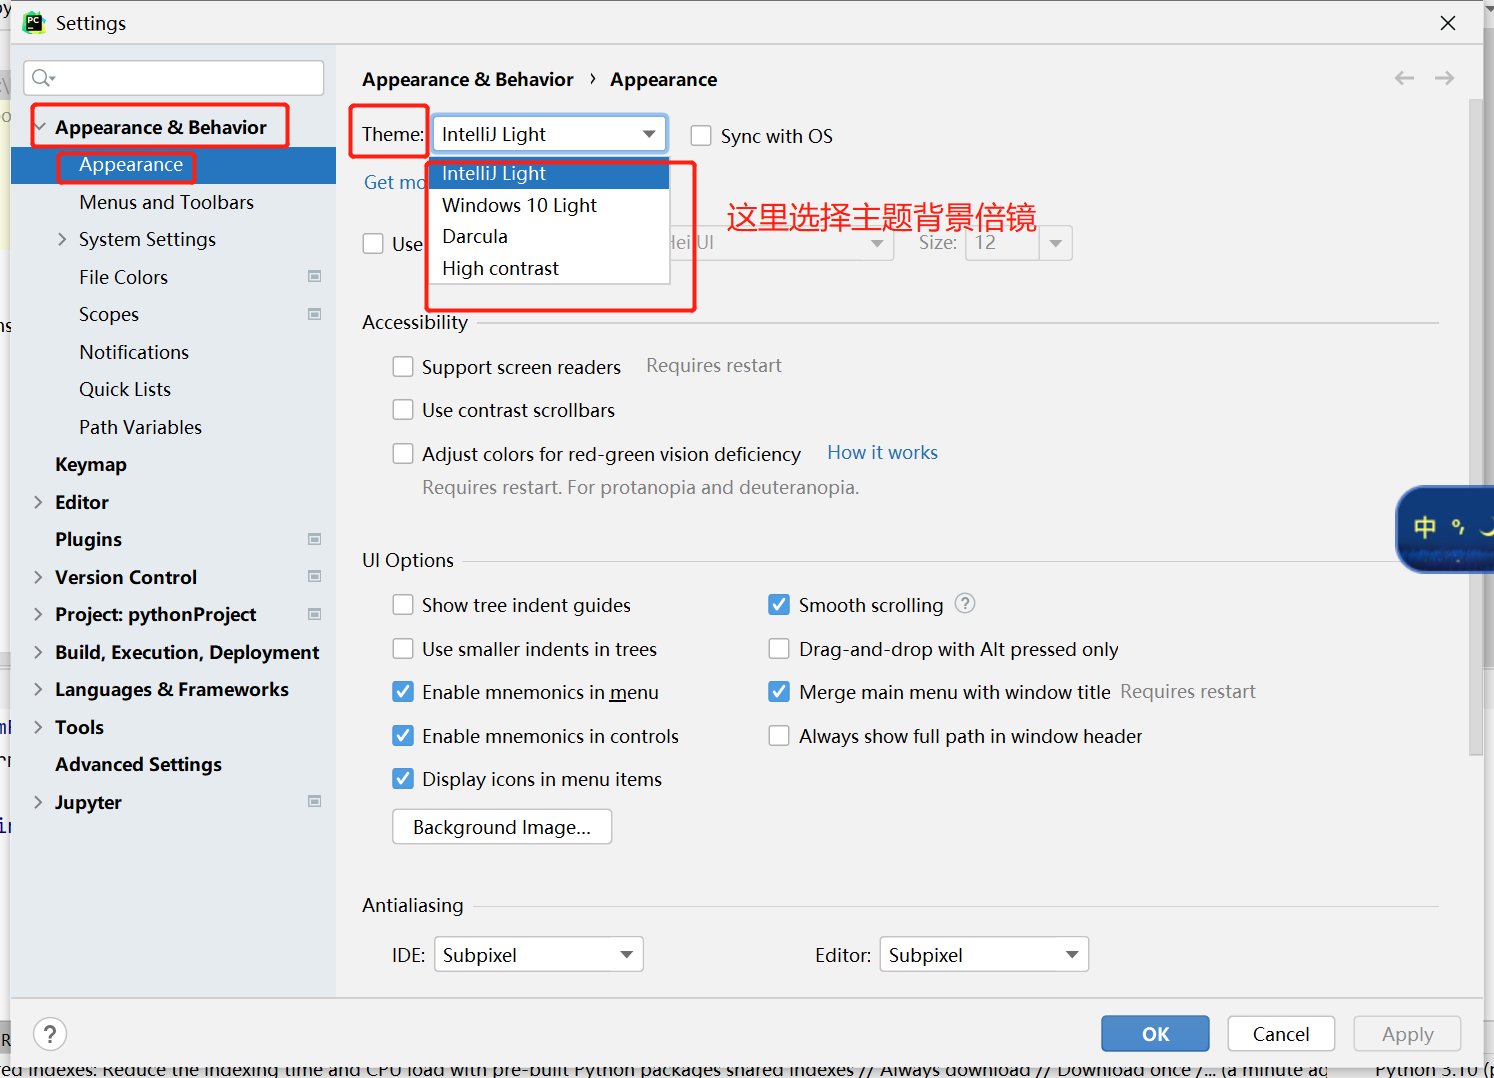Click the File Colors project-level icon

(x=315, y=277)
